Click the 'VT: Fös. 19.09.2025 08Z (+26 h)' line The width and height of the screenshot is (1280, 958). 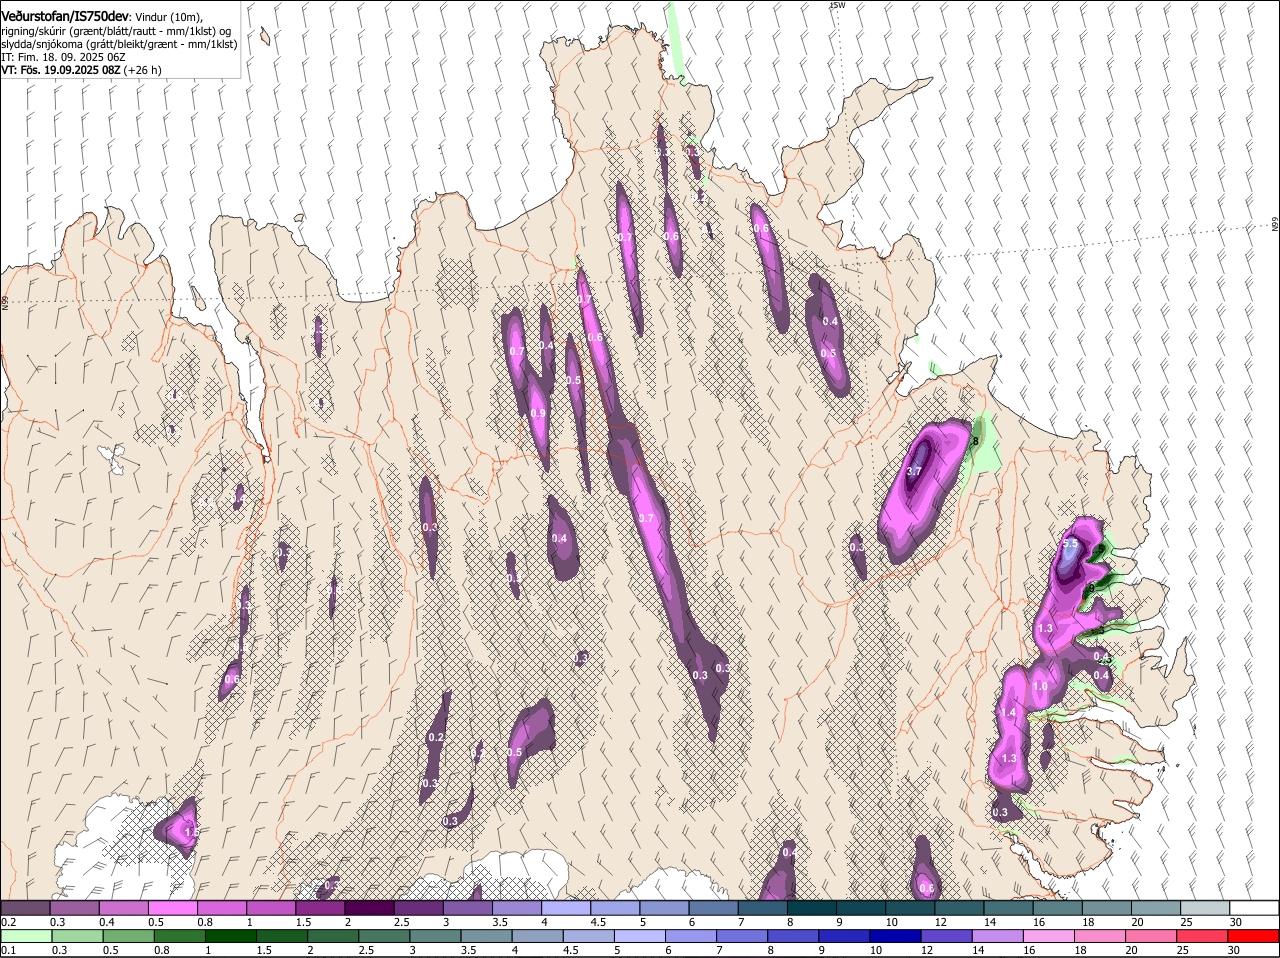[82, 70]
